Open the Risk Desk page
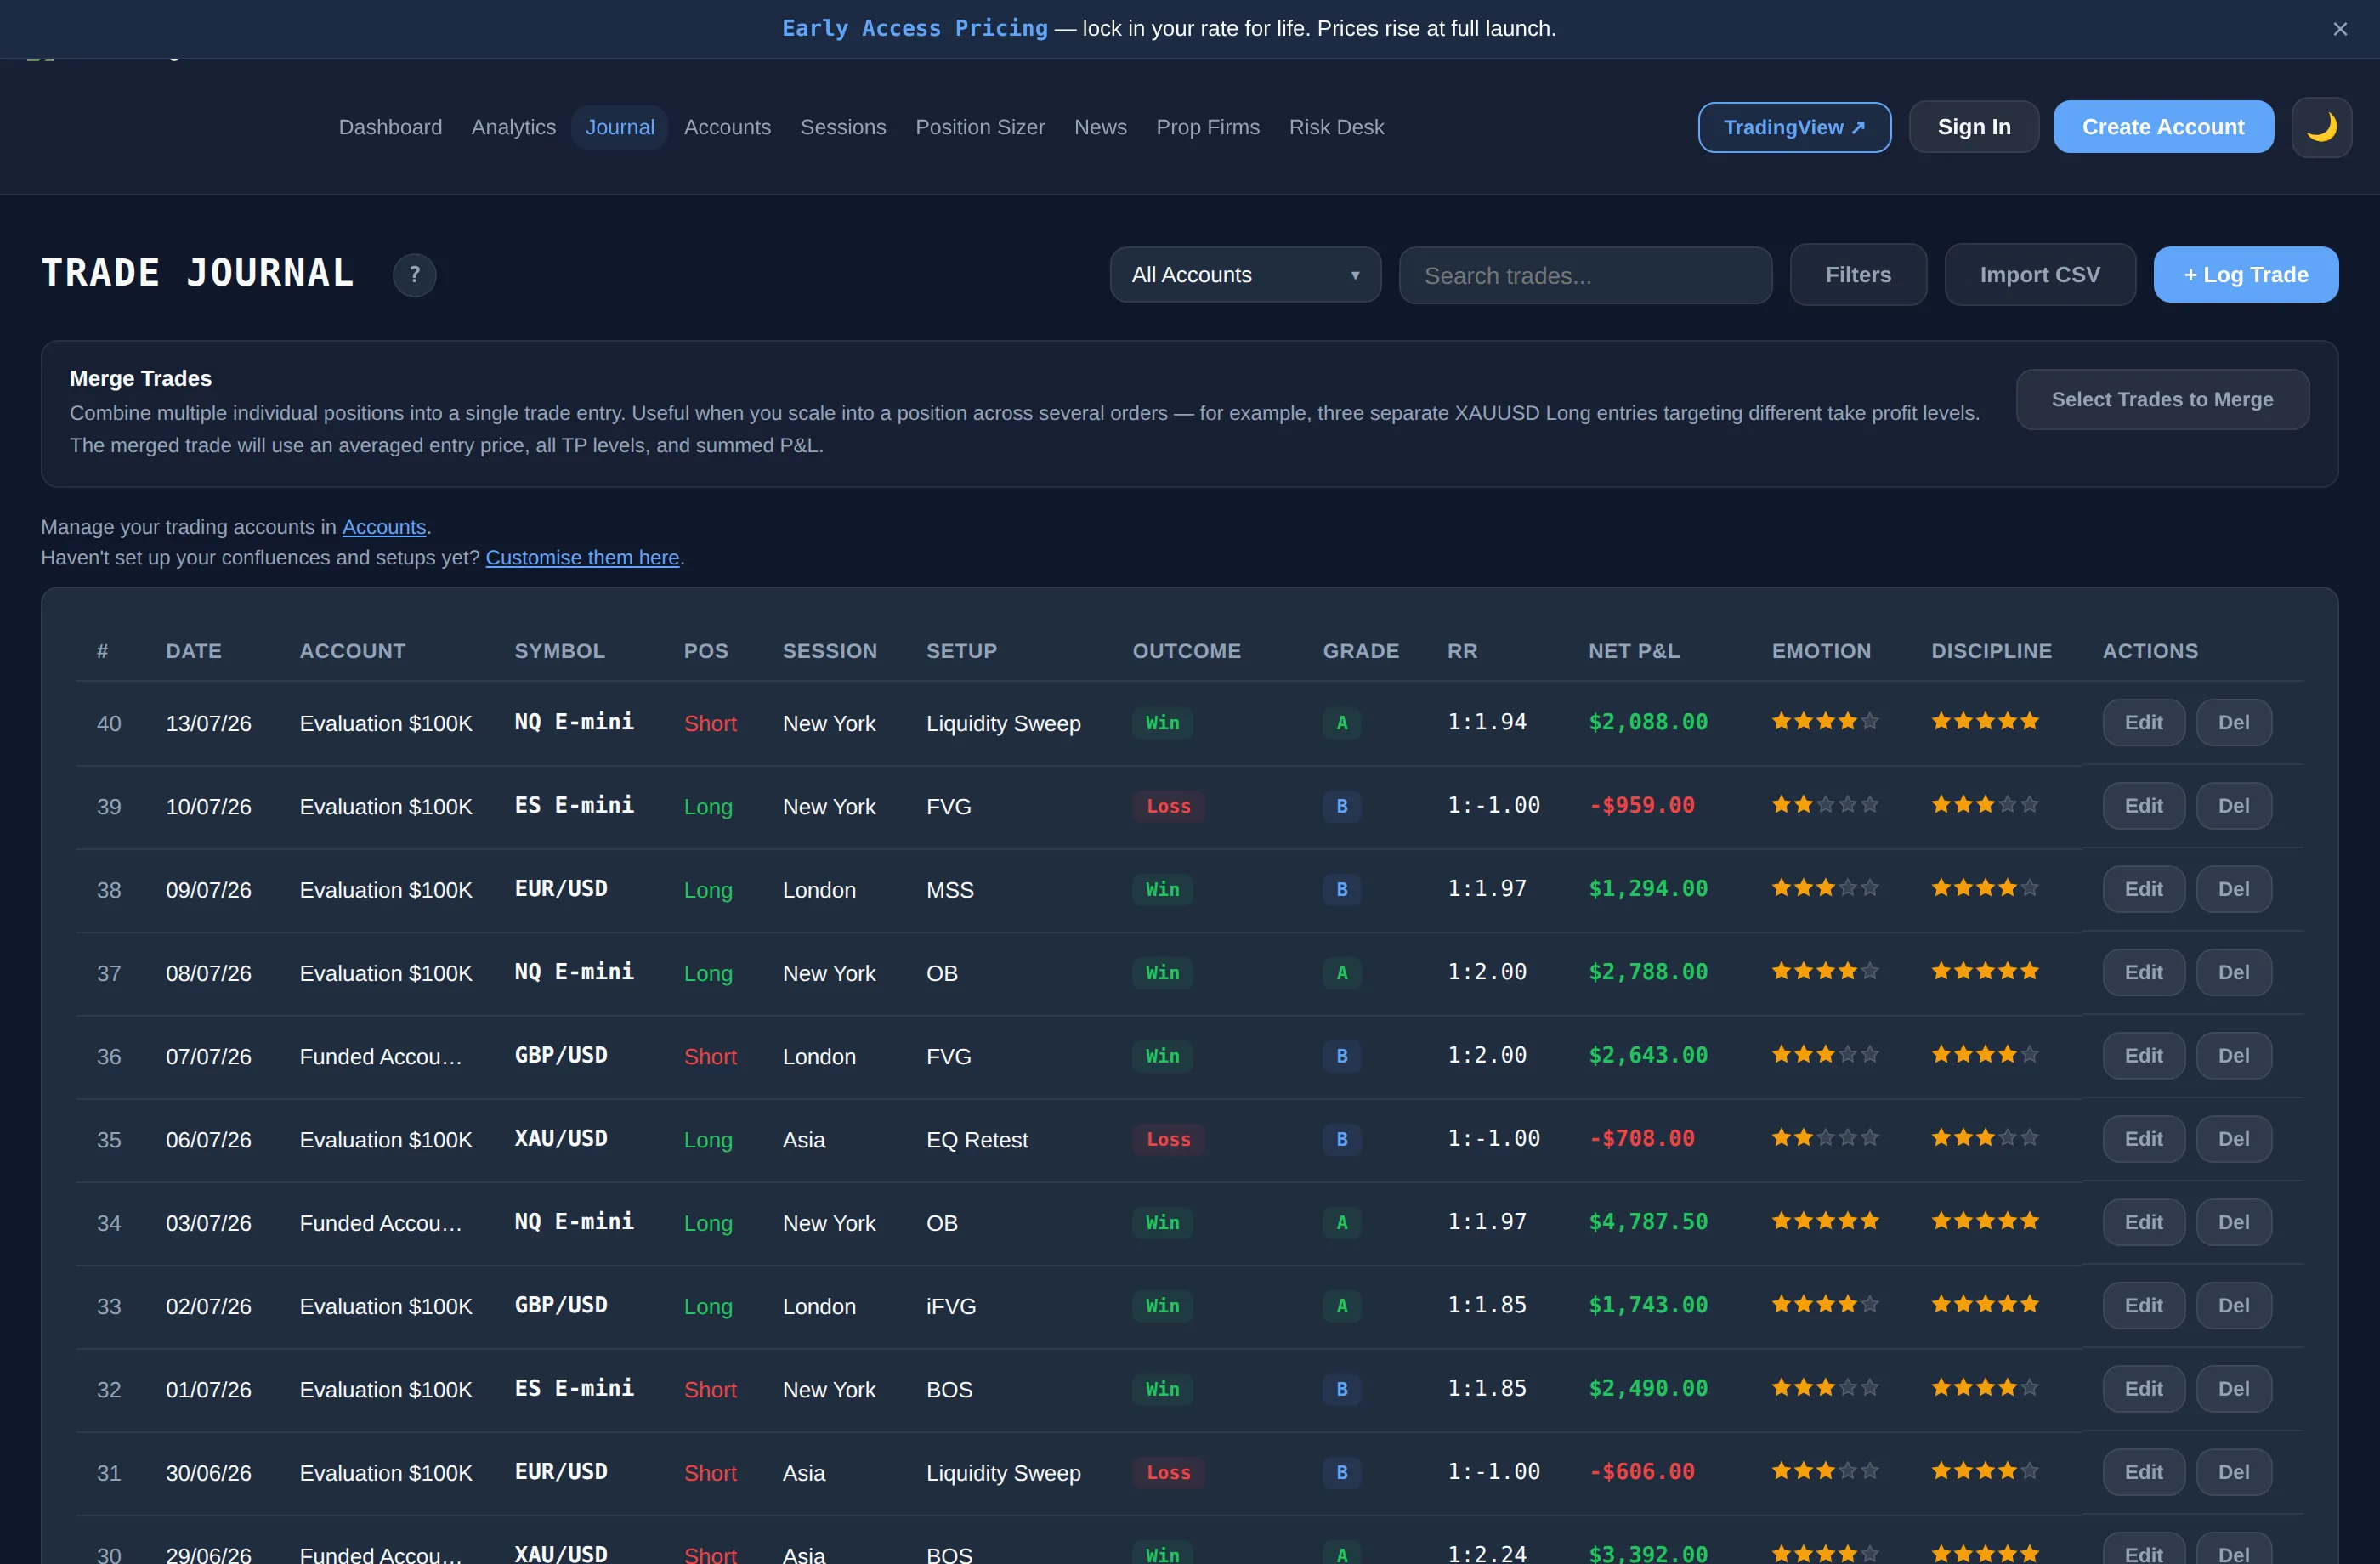The image size is (2380, 1564). (x=1336, y=127)
